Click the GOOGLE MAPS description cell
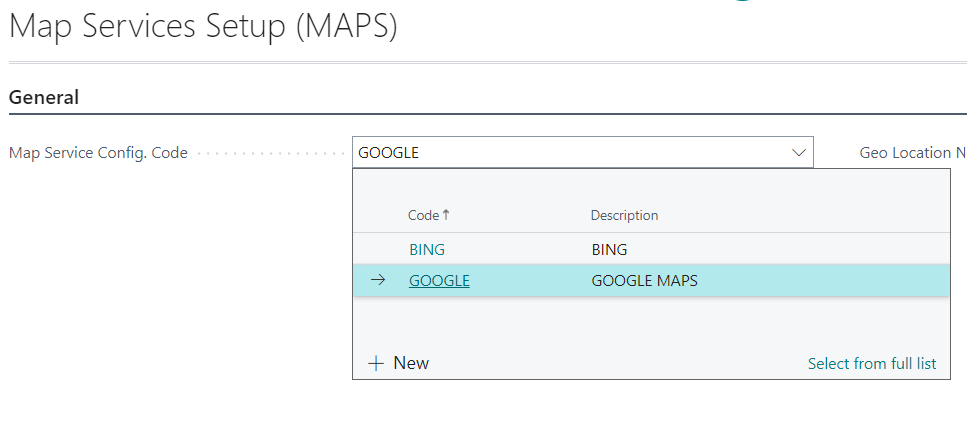The image size is (967, 437). (x=644, y=280)
